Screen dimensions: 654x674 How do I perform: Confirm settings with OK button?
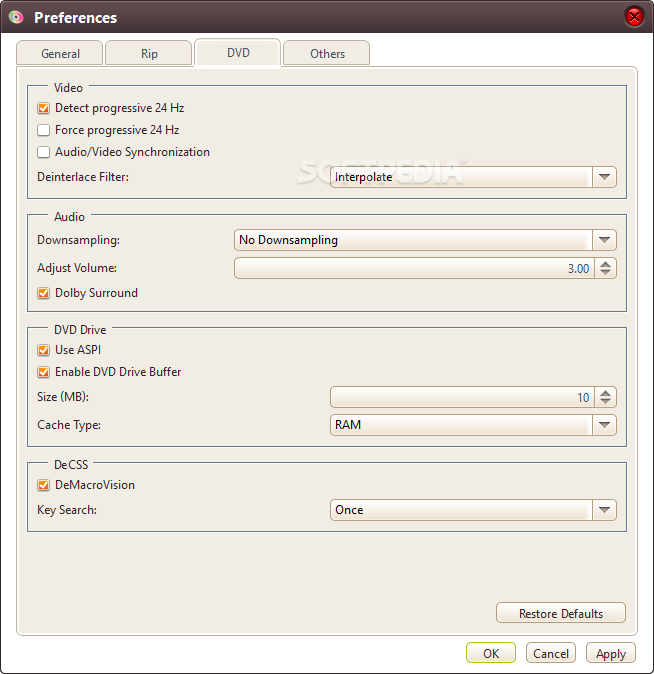[491, 653]
